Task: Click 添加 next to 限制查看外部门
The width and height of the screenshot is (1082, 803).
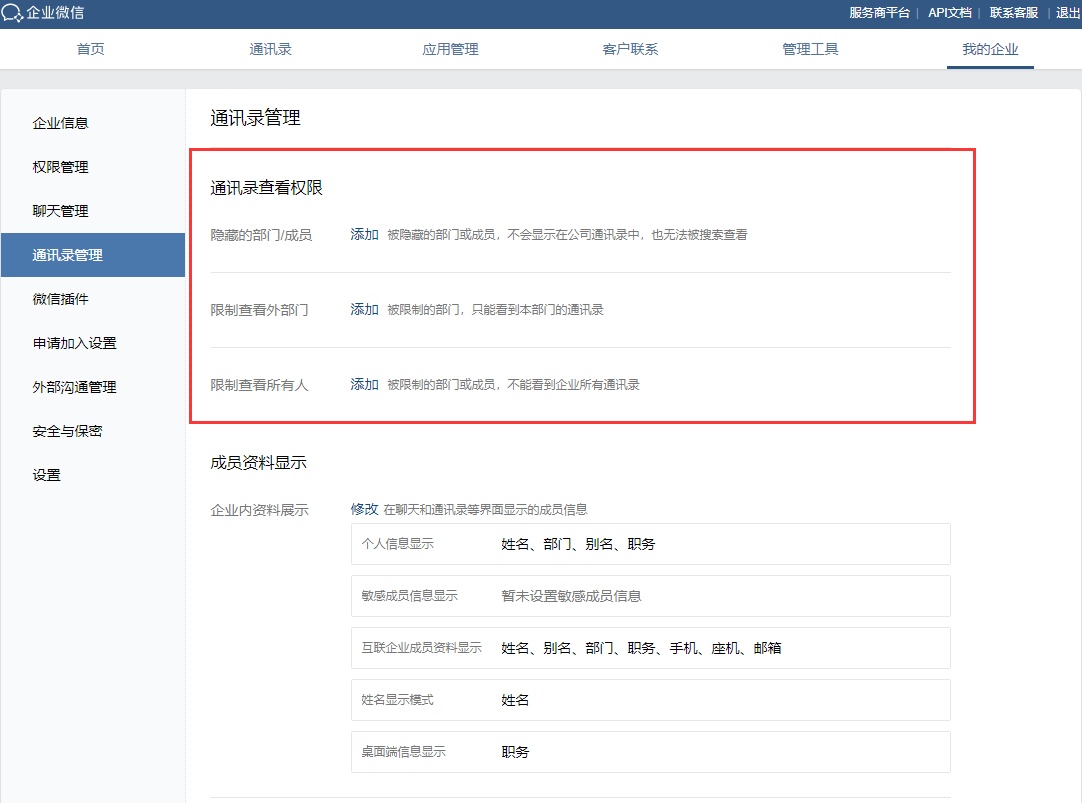Action: [364, 310]
